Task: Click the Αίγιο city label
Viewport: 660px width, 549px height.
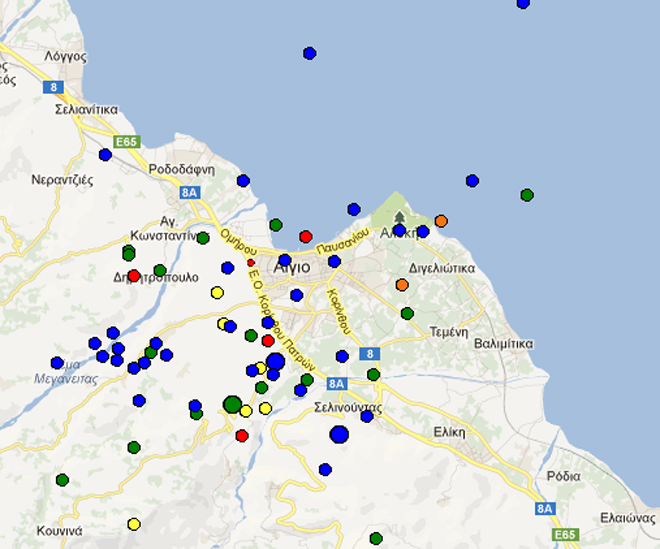Action: click(291, 268)
